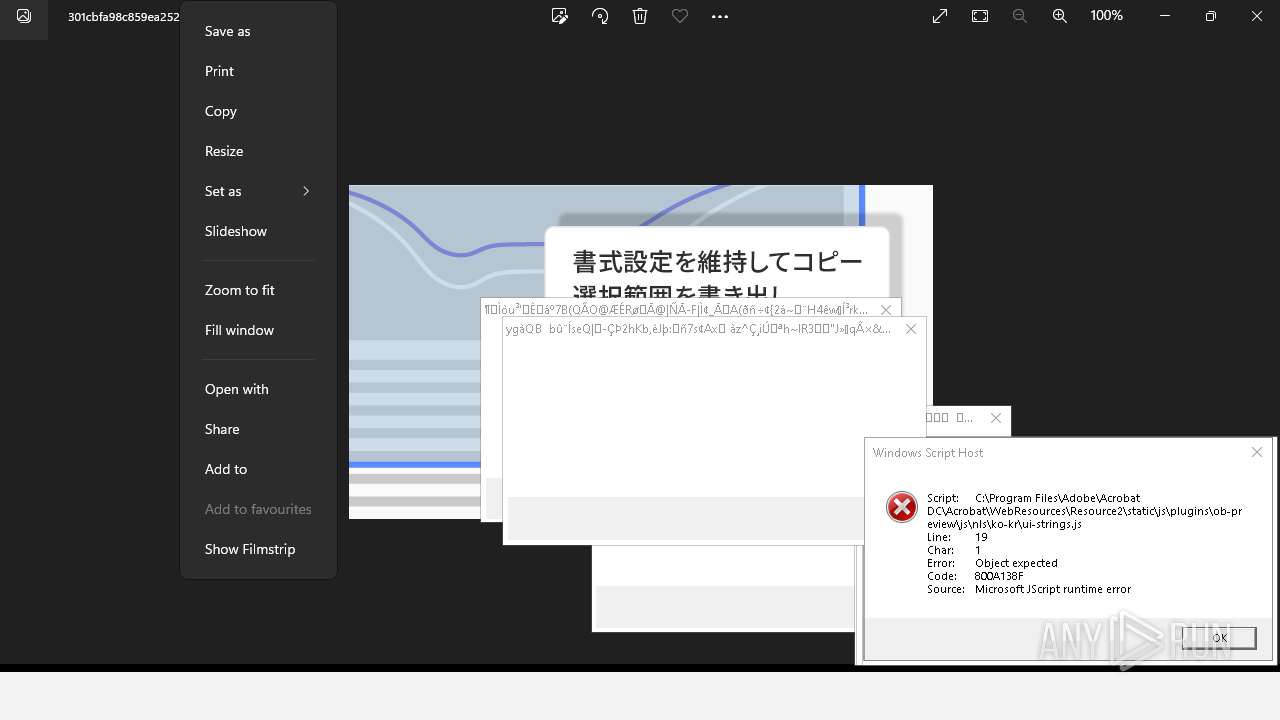The height and width of the screenshot is (720, 1280).
Task: Click the zoom to fit icon
Action: (x=980, y=16)
